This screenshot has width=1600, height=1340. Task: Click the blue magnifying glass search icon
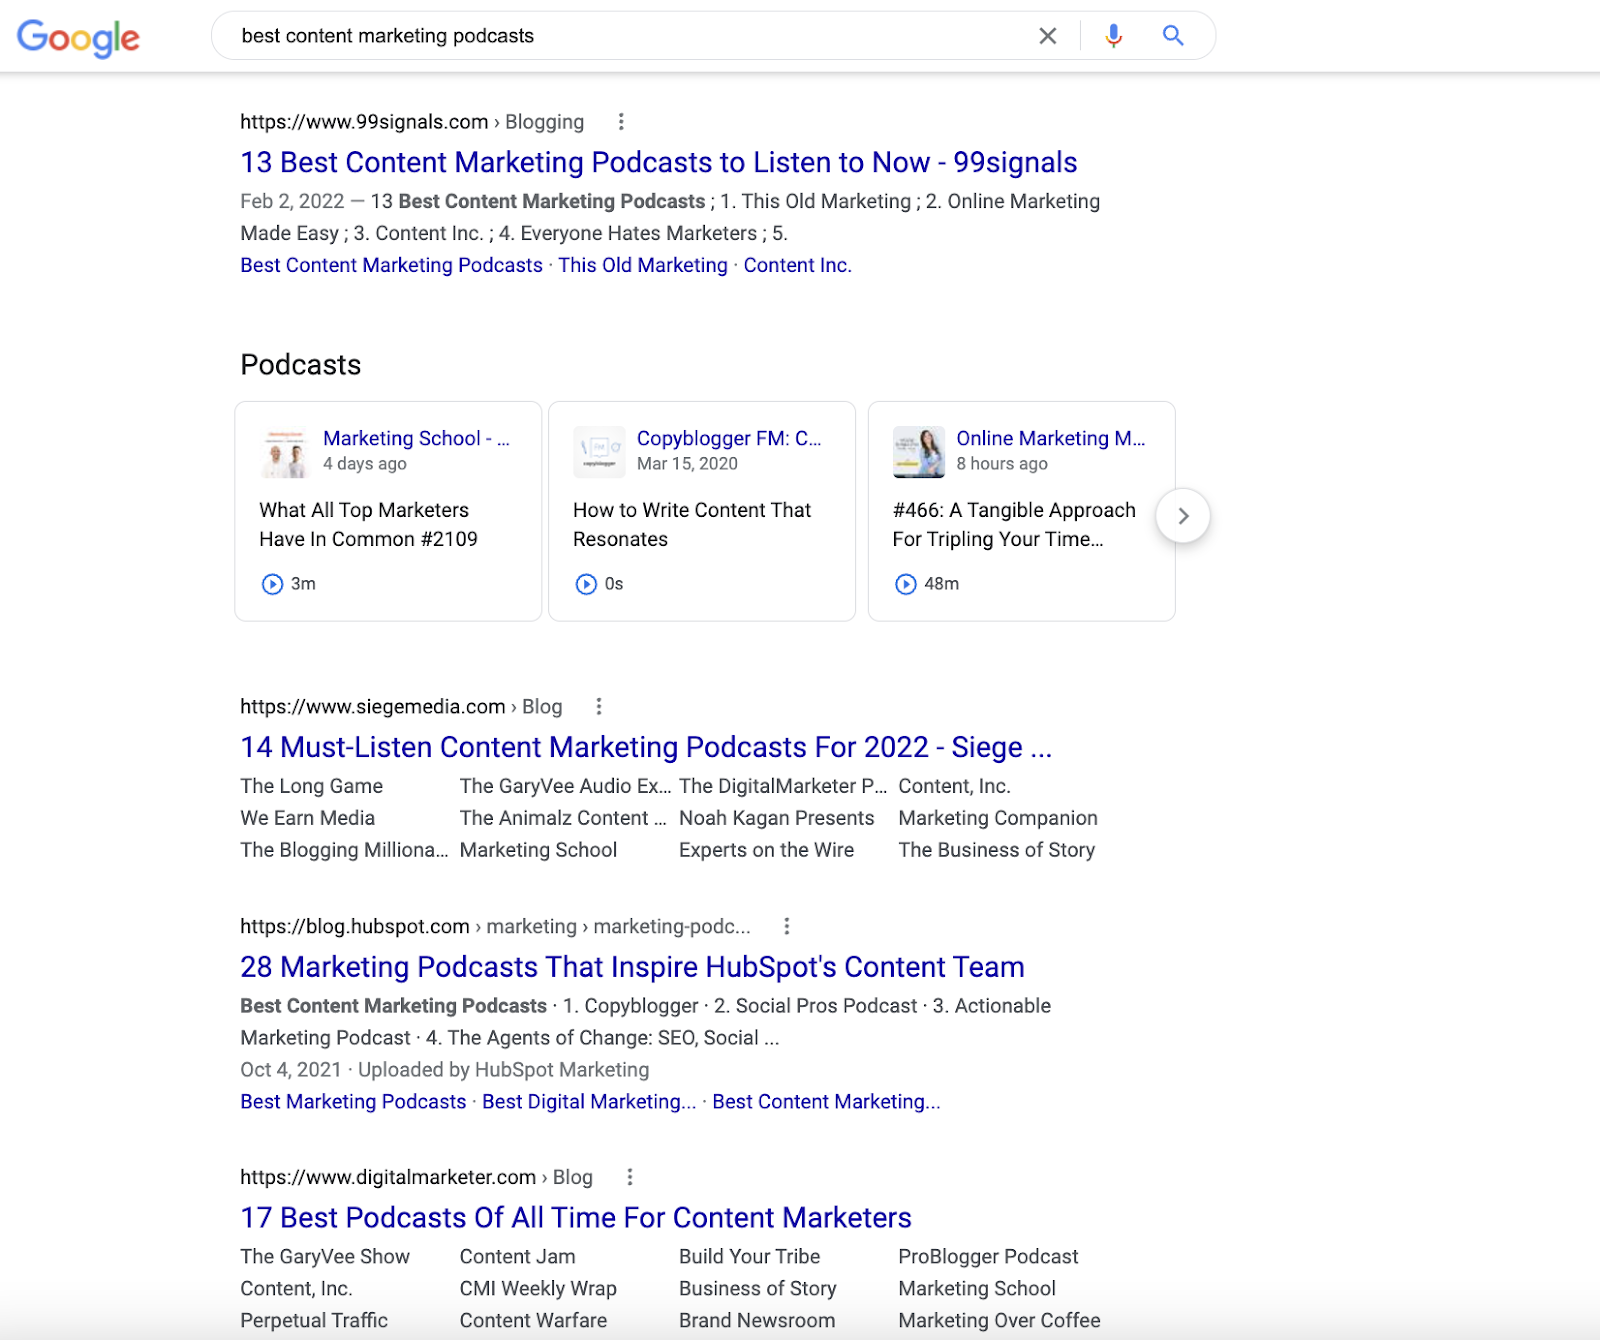pos(1173,36)
